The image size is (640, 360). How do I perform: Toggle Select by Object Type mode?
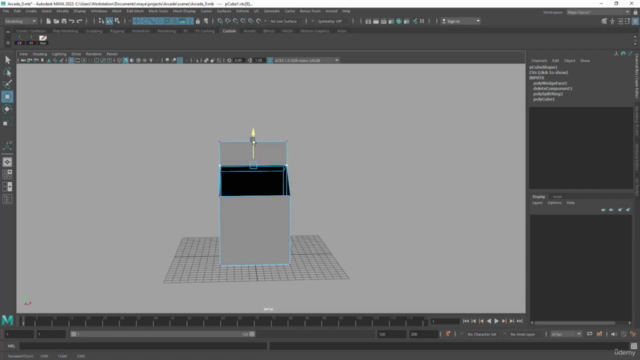(109, 21)
